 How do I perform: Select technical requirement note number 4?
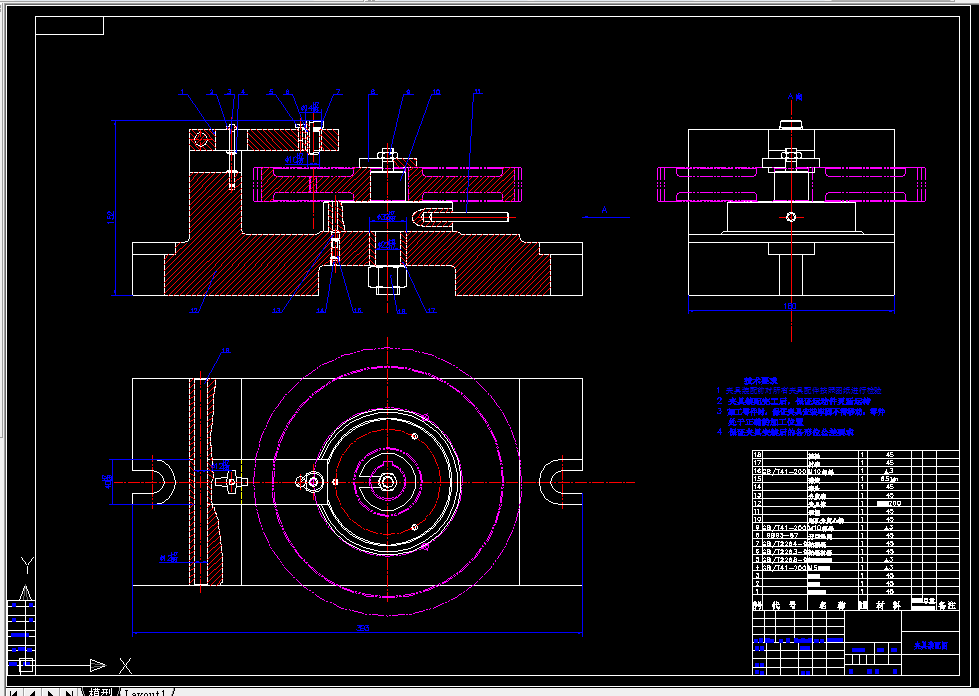click(785, 432)
